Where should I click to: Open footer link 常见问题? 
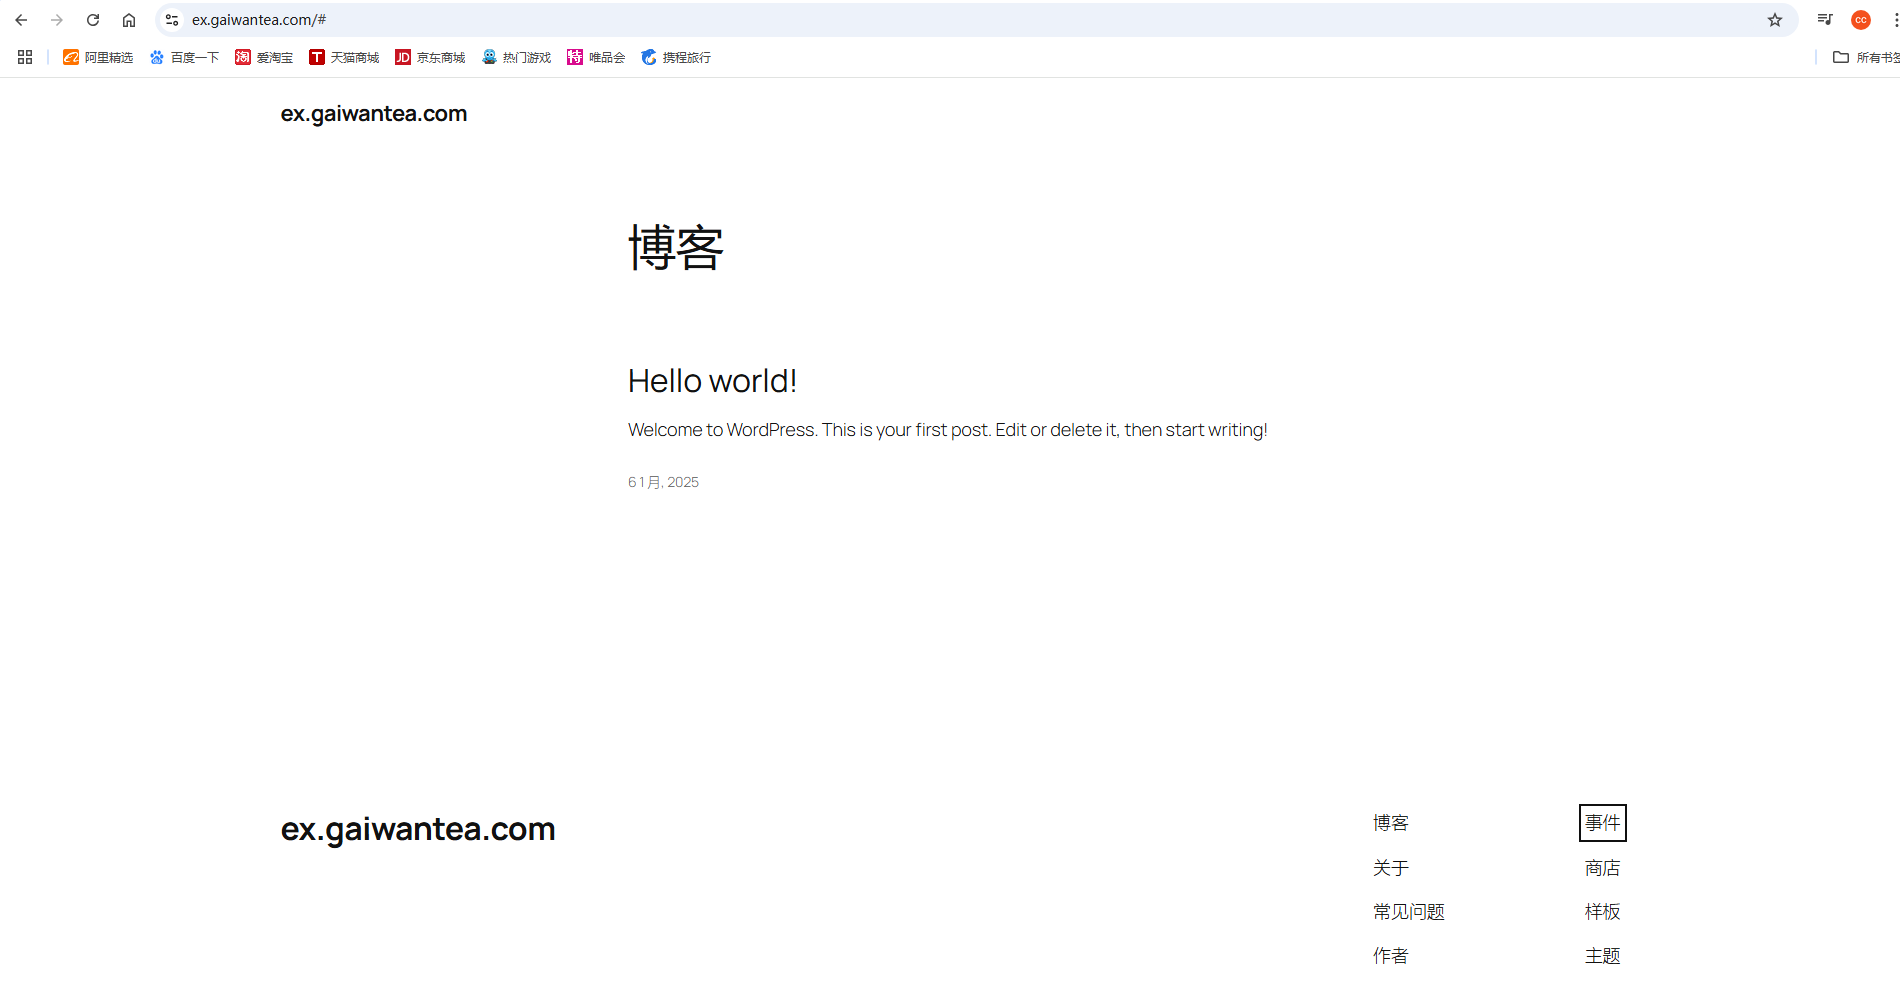[x=1409, y=912]
